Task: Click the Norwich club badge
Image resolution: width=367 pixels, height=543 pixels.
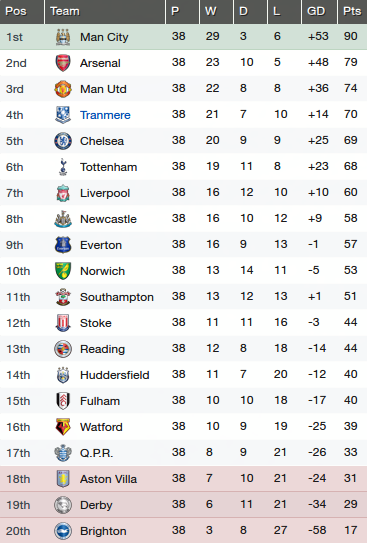Action: [x=63, y=271]
